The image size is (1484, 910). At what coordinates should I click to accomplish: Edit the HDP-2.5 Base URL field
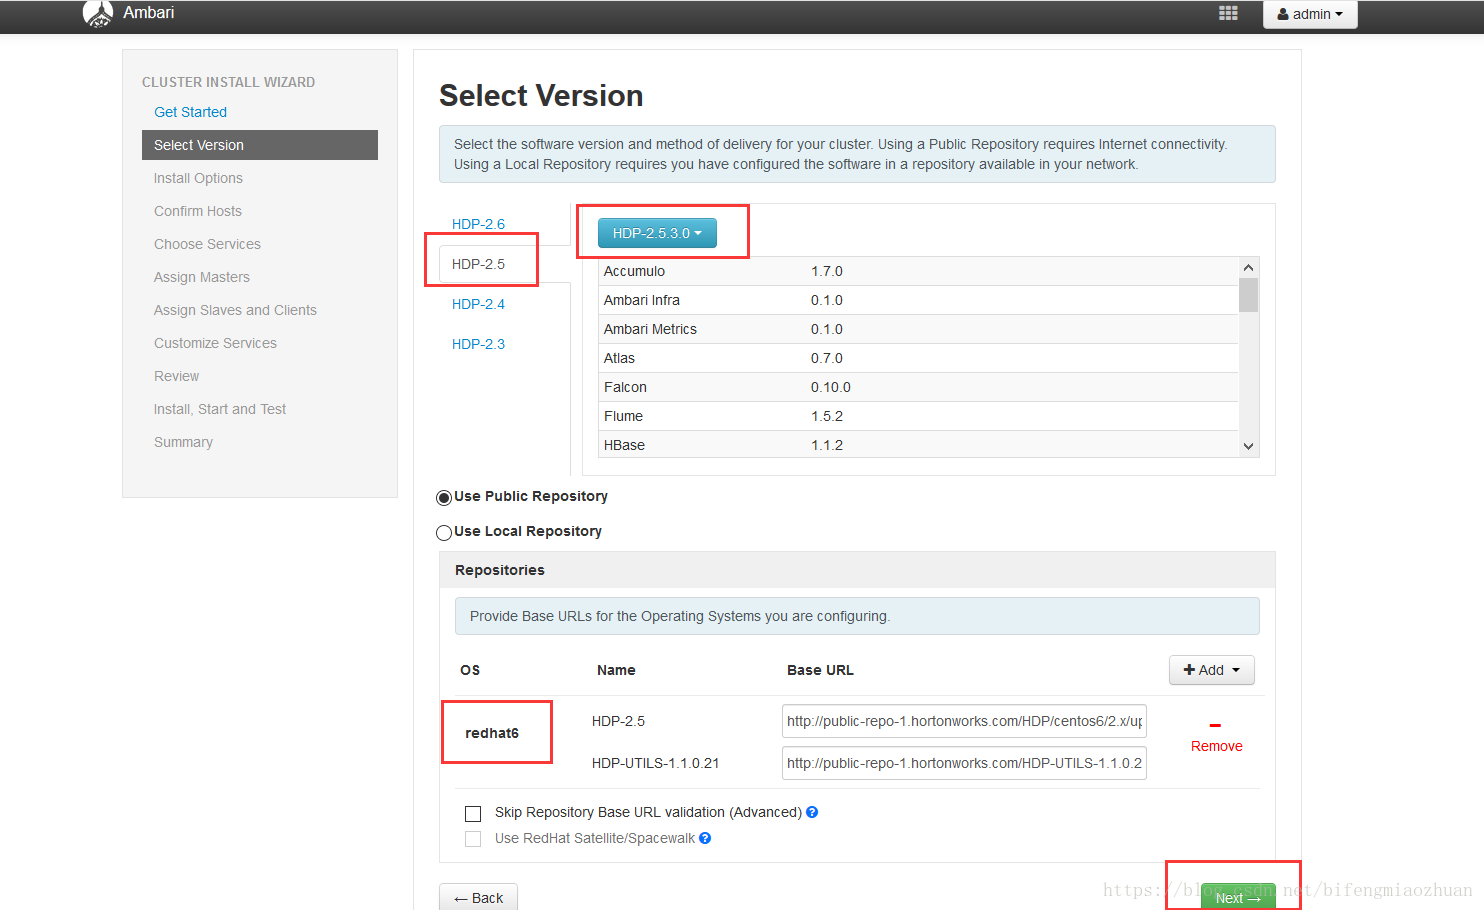click(964, 721)
